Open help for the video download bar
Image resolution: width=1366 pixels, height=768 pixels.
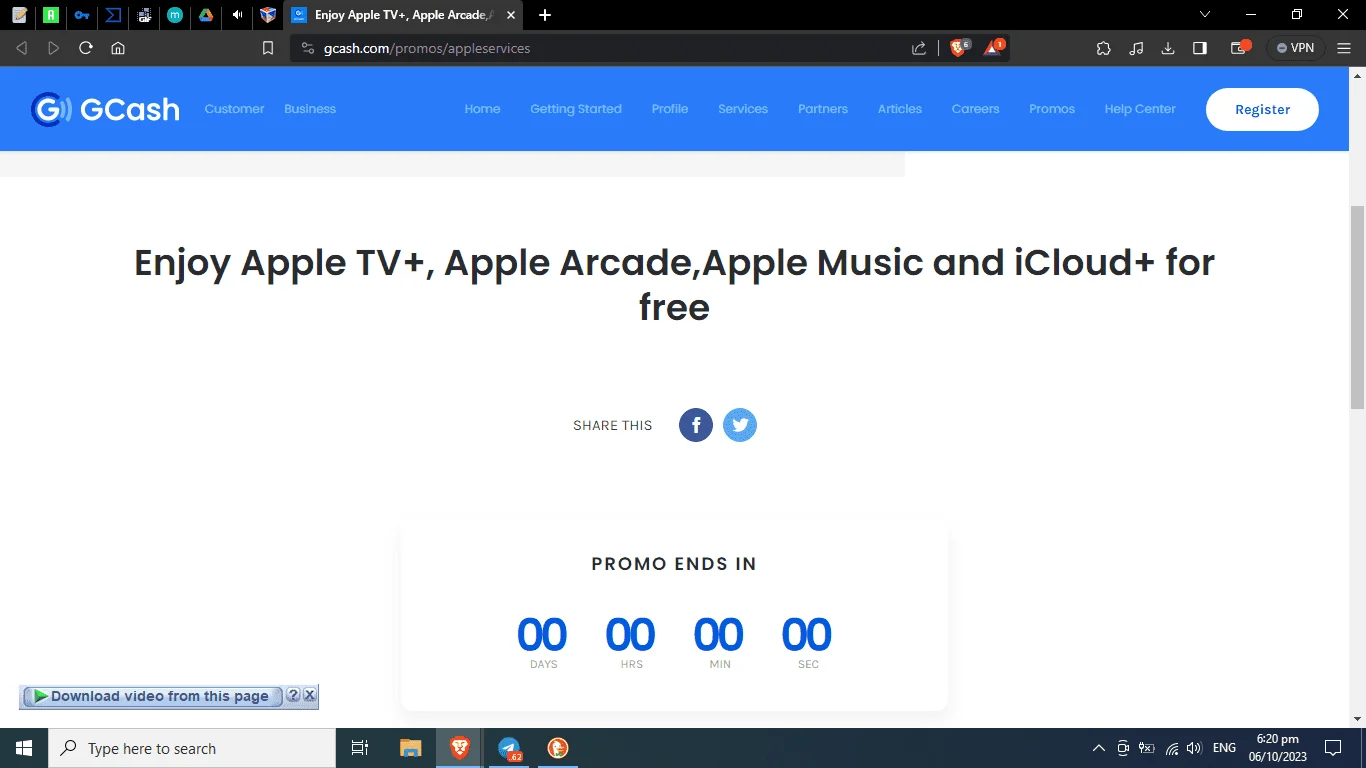tap(293, 695)
